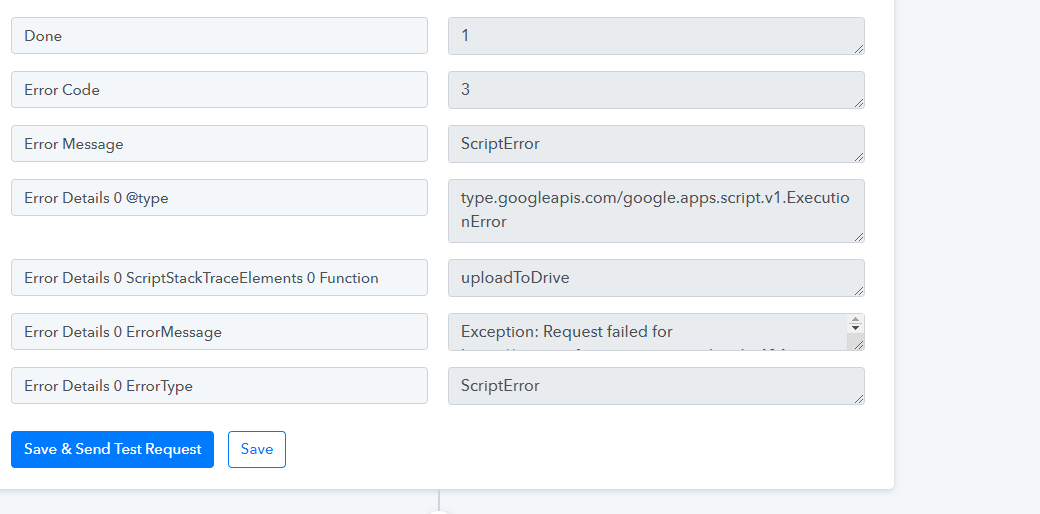Click Save & Send Test Request button

112,449
